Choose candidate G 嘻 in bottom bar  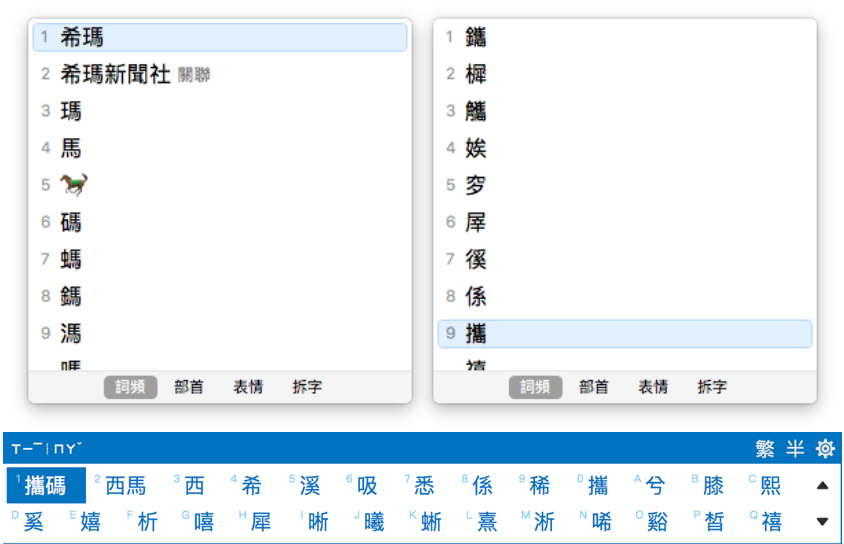pyautogui.click(x=199, y=521)
